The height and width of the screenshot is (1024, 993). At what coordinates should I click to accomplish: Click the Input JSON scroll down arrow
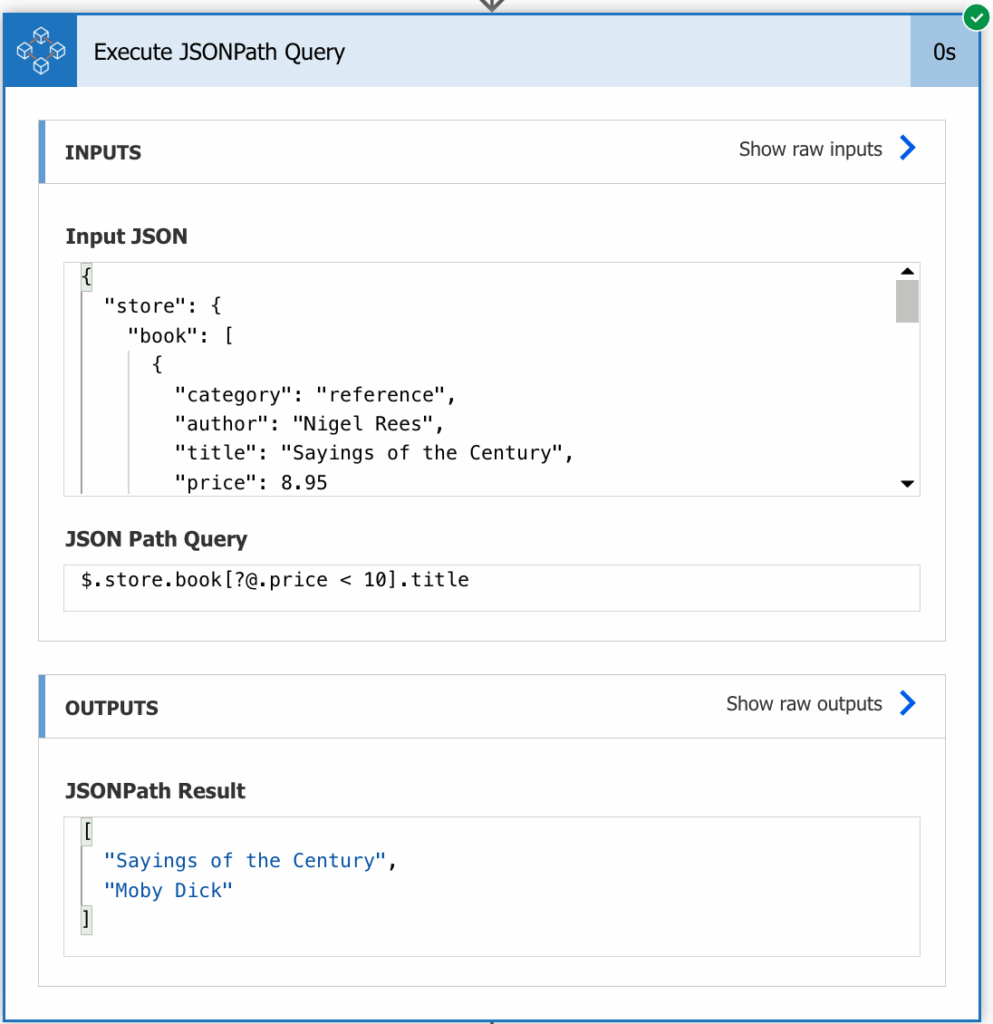click(x=907, y=484)
